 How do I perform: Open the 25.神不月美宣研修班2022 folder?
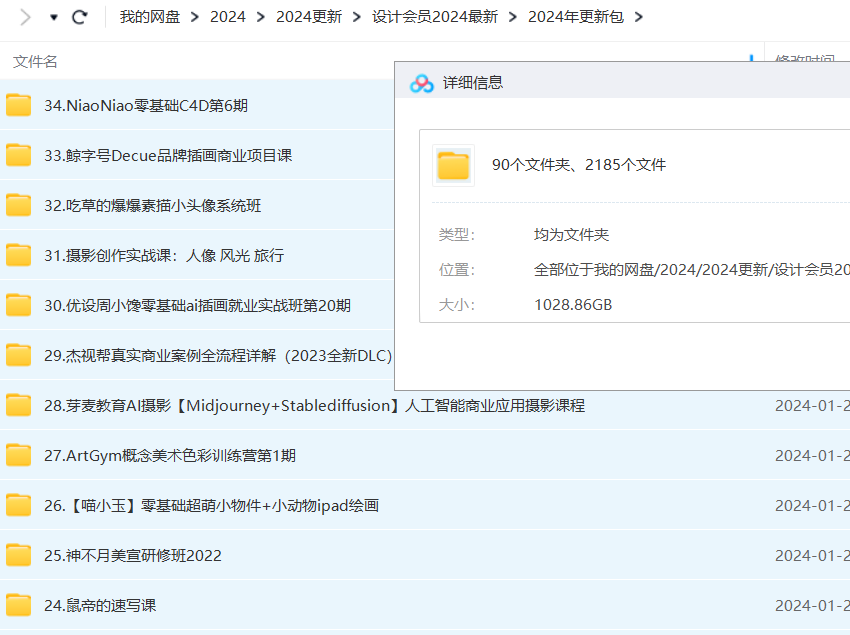[133, 555]
